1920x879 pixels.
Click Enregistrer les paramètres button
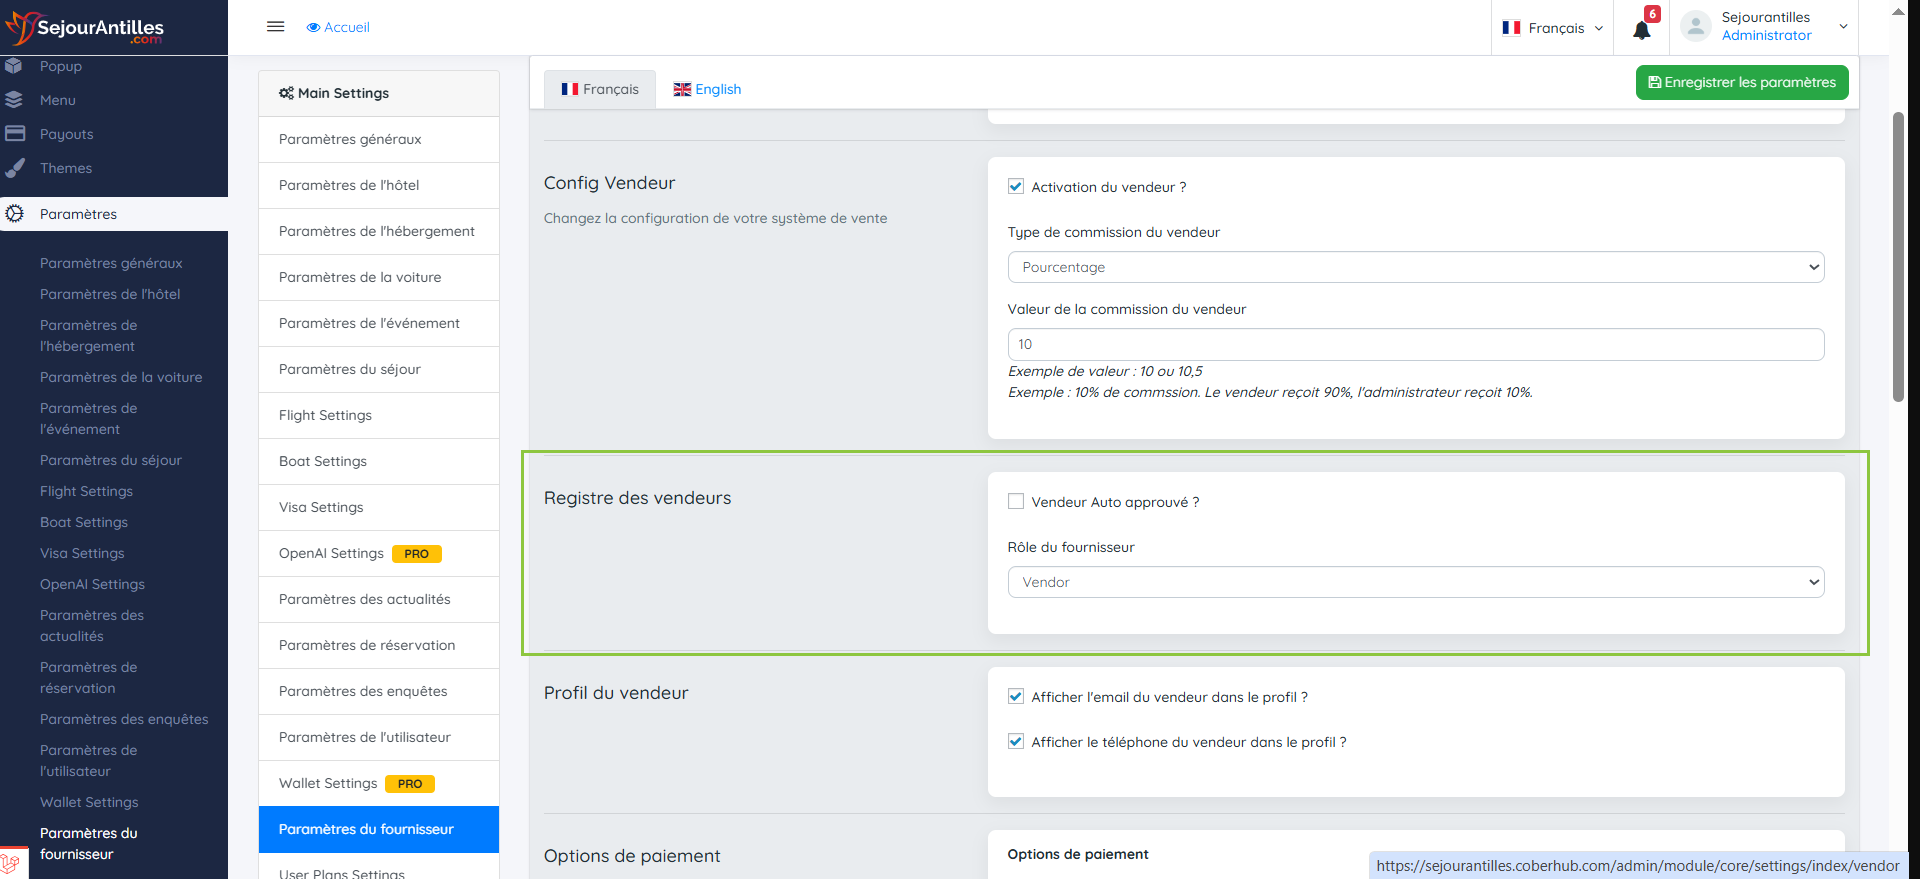click(x=1741, y=82)
